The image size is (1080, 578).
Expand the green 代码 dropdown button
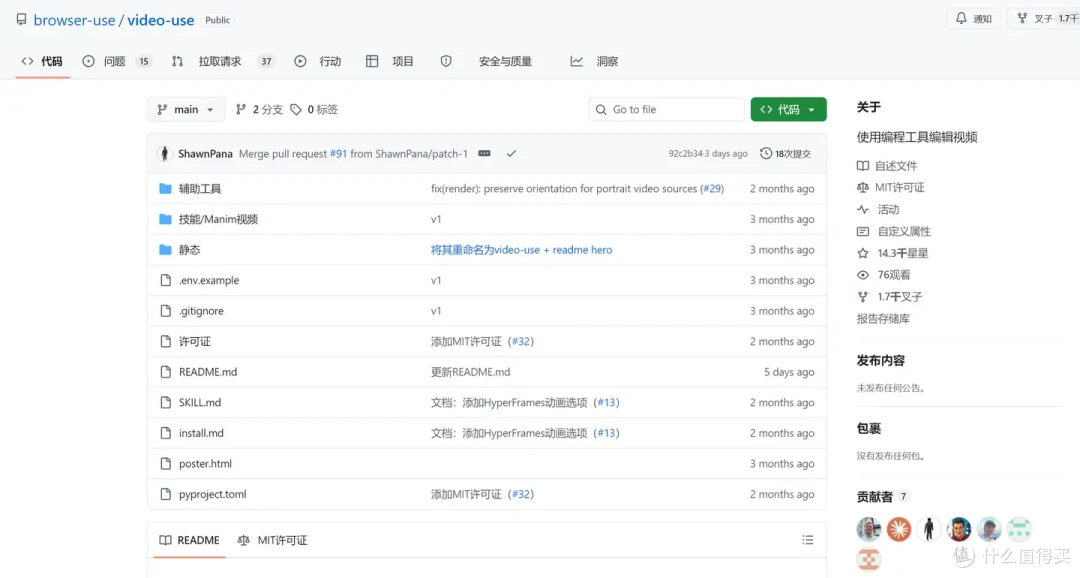[788, 110]
